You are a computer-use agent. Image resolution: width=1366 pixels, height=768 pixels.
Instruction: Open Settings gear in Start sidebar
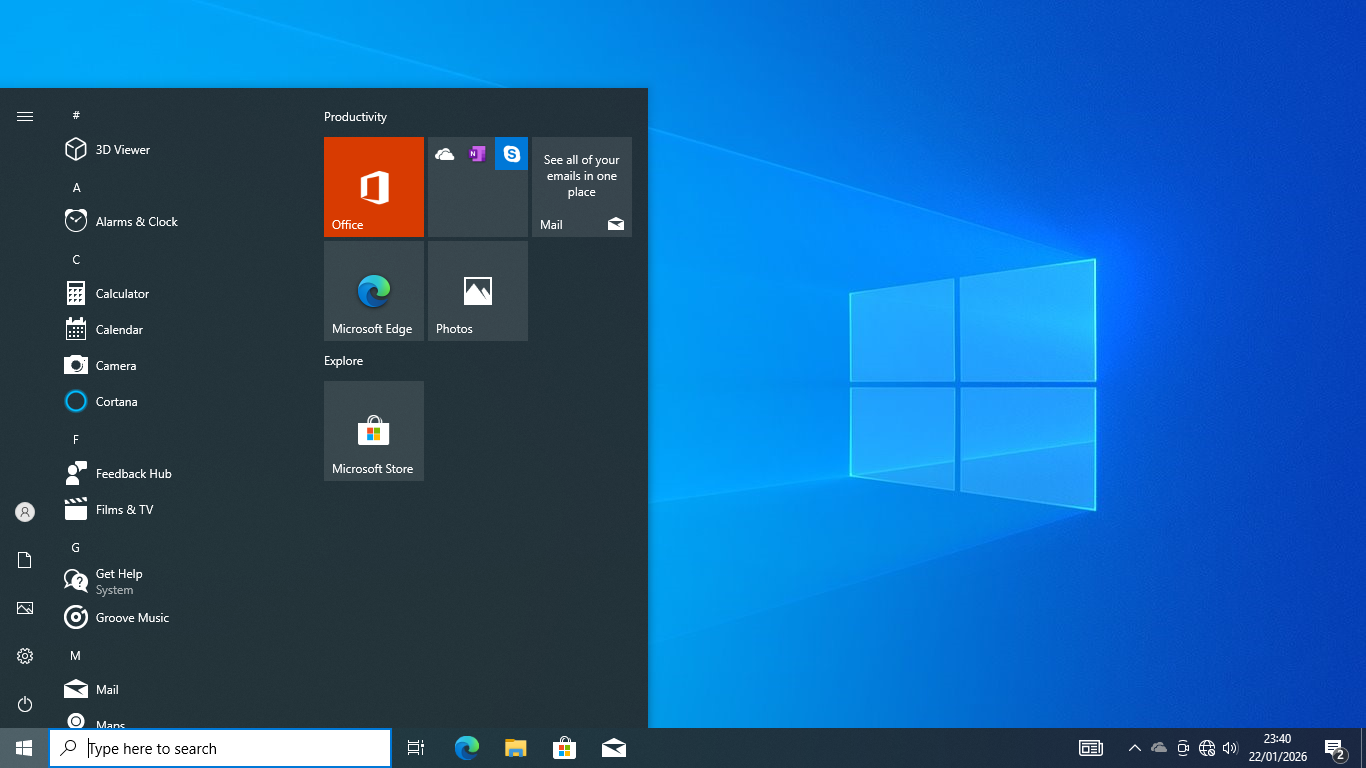pyautogui.click(x=25, y=656)
